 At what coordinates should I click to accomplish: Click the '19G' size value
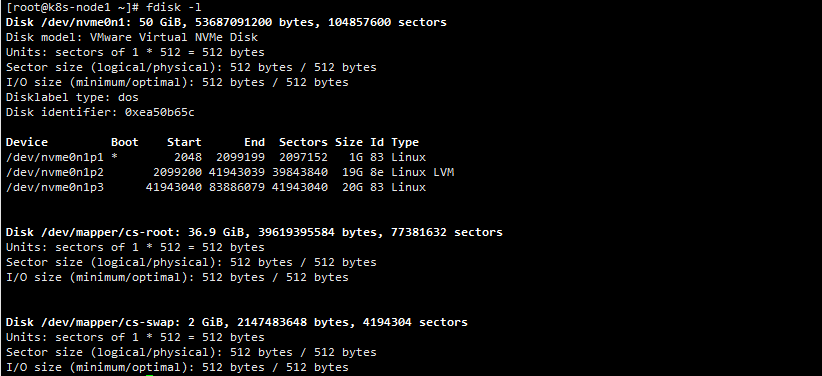(x=352, y=172)
